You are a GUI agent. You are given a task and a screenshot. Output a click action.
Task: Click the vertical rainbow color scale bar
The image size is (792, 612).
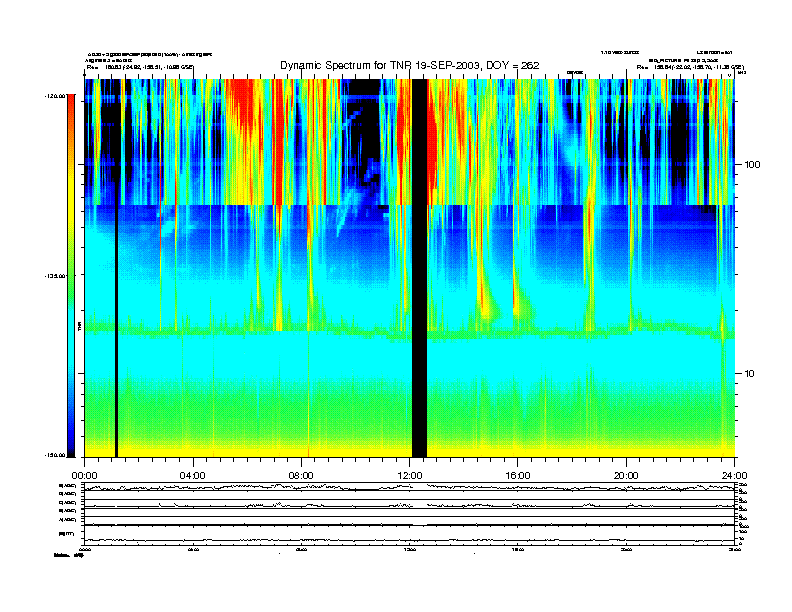click(x=71, y=275)
